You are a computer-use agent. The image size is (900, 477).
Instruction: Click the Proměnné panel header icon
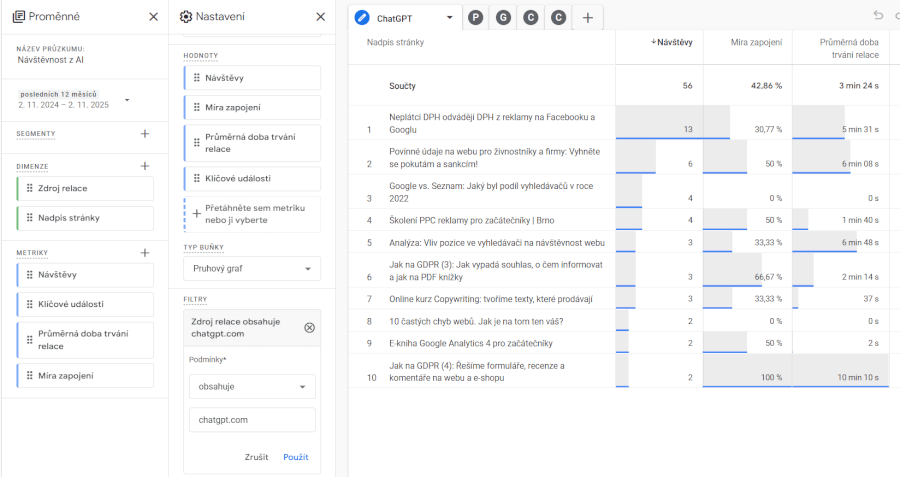point(19,17)
